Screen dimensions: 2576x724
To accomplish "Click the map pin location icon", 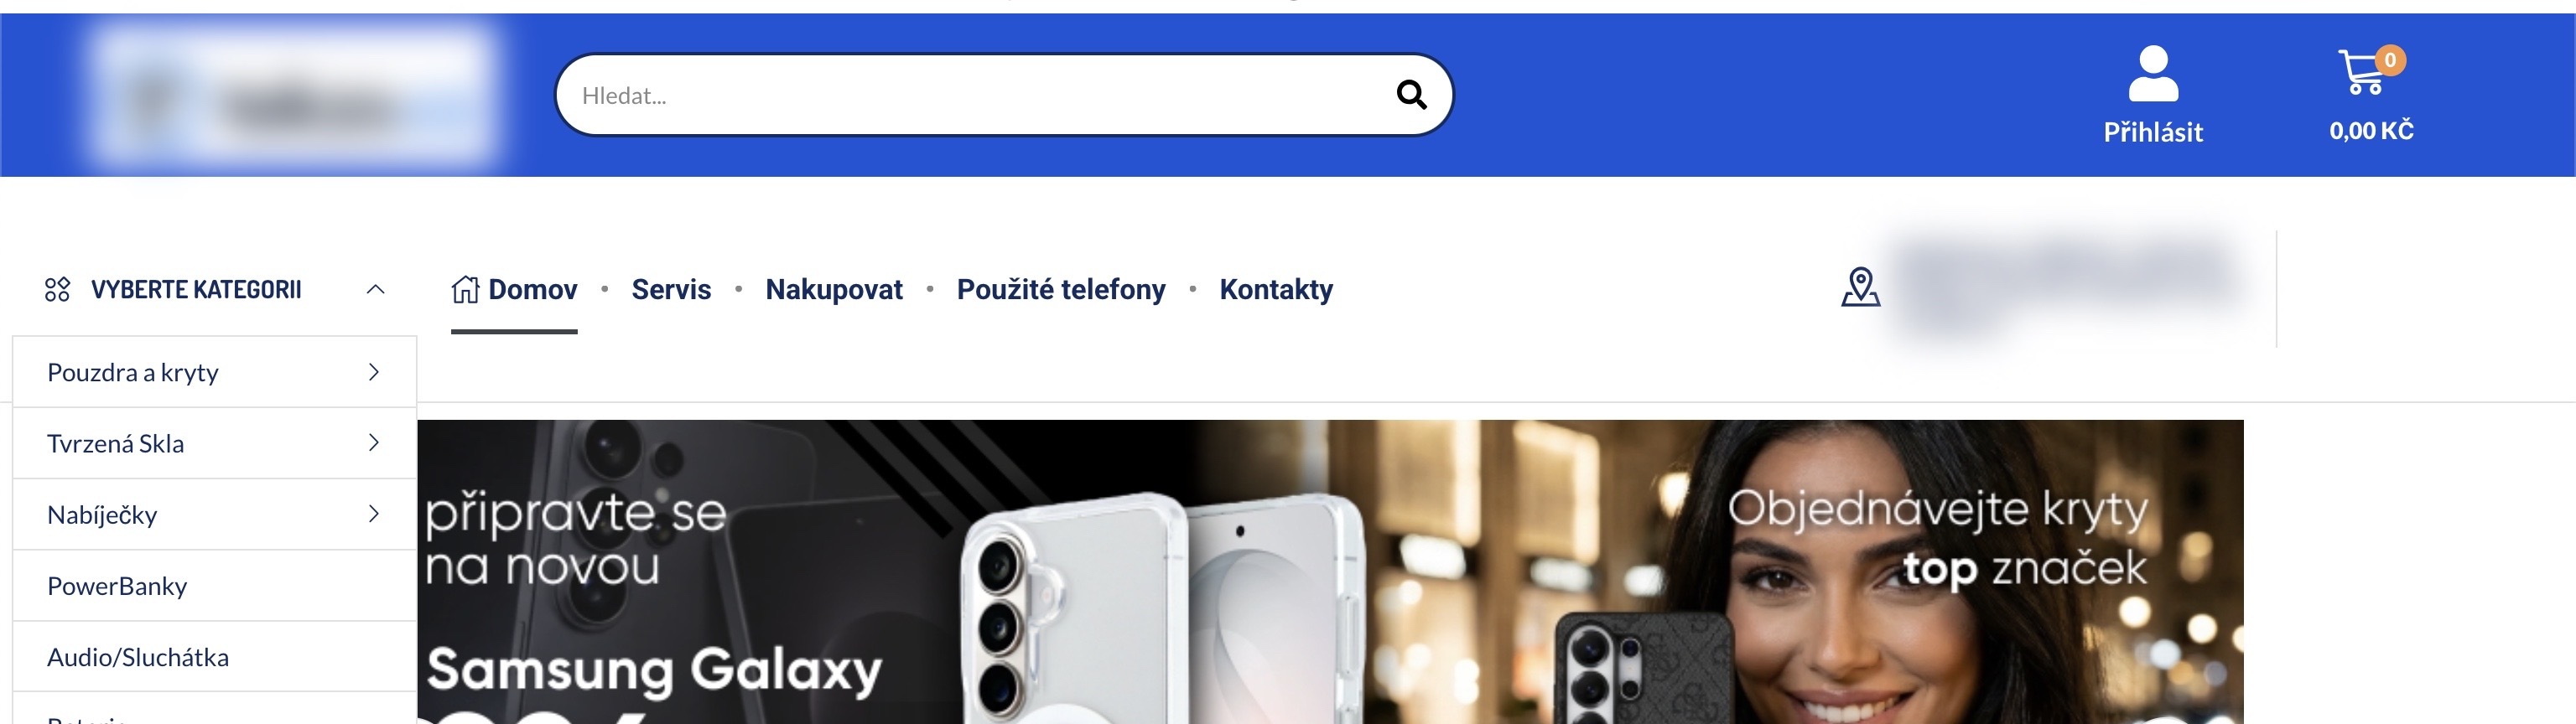I will pyautogui.click(x=1860, y=287).
